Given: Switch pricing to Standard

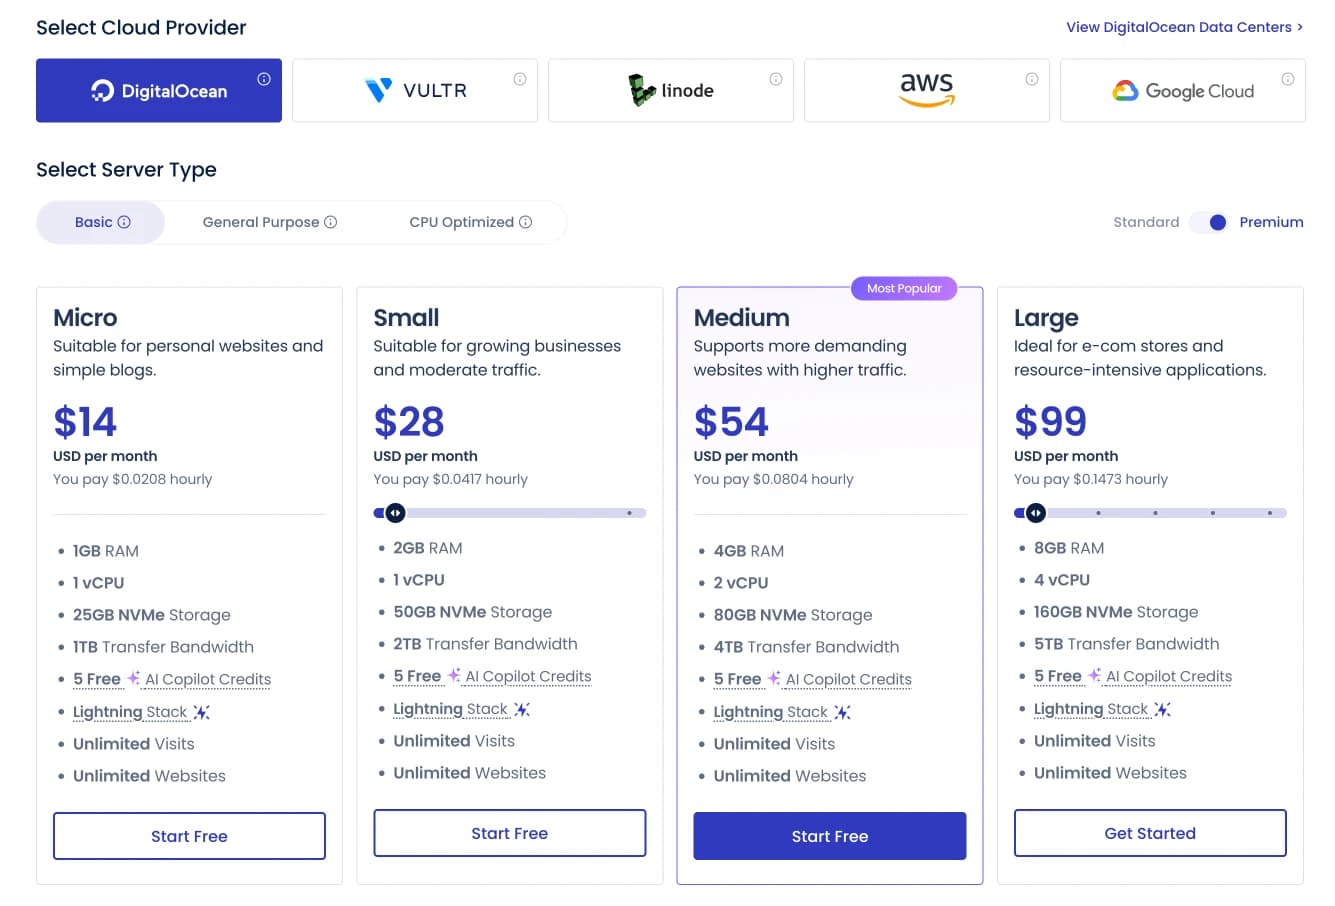Looking at the screenshot, I should [x=1146, y=222].
